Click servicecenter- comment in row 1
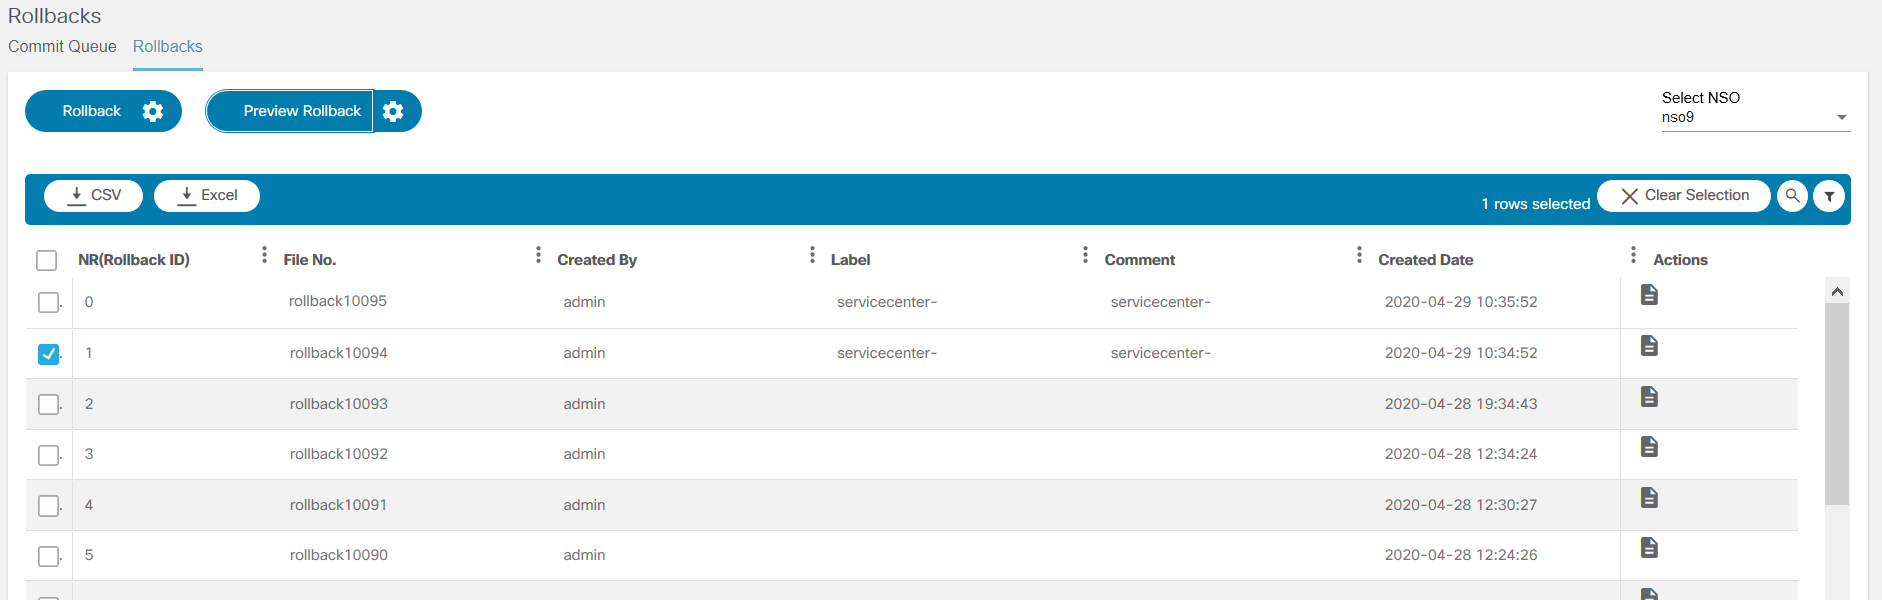This screenshot has width=1882, height=600. (1161, 353)
